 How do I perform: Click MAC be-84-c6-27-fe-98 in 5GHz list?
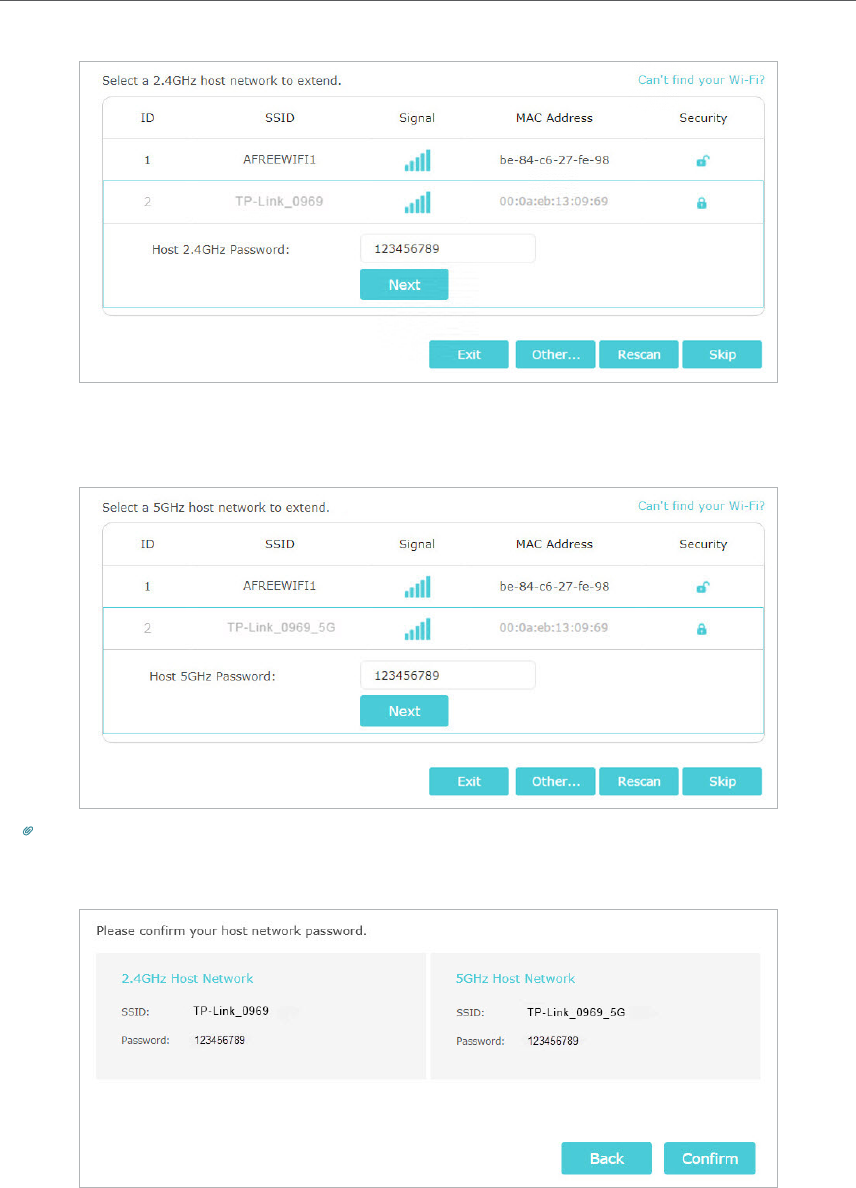point(555,586)
